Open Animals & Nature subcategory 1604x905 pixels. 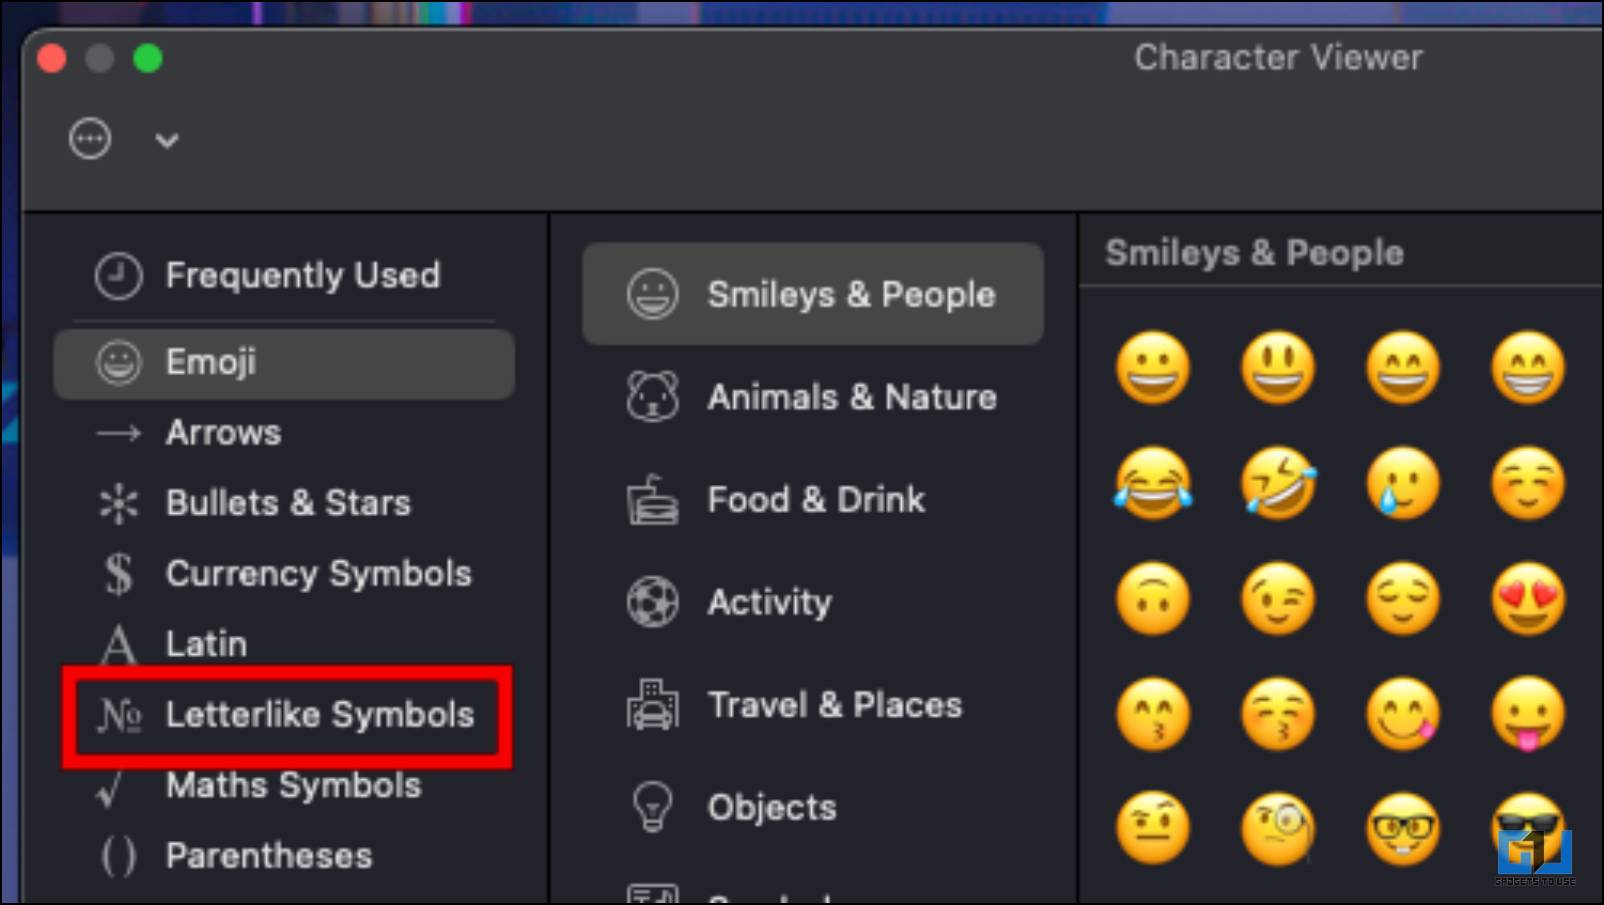[x=813, y=397]
